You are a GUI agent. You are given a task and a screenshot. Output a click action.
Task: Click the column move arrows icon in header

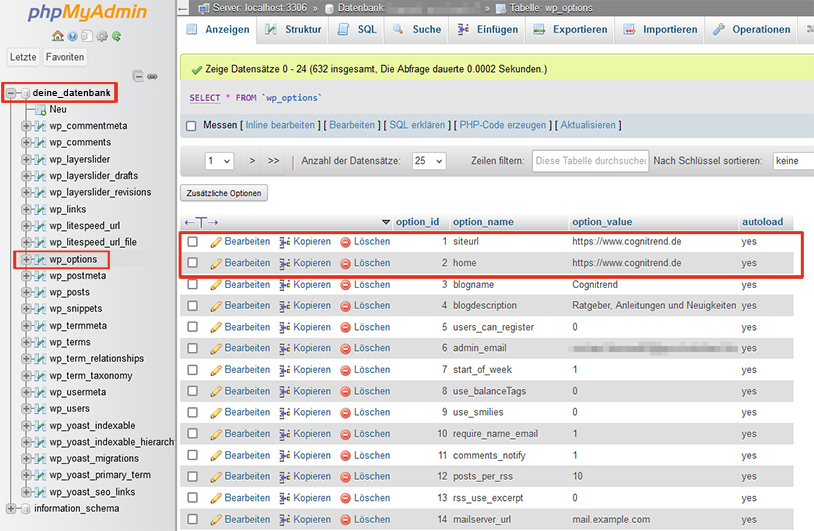coord(201,222)
